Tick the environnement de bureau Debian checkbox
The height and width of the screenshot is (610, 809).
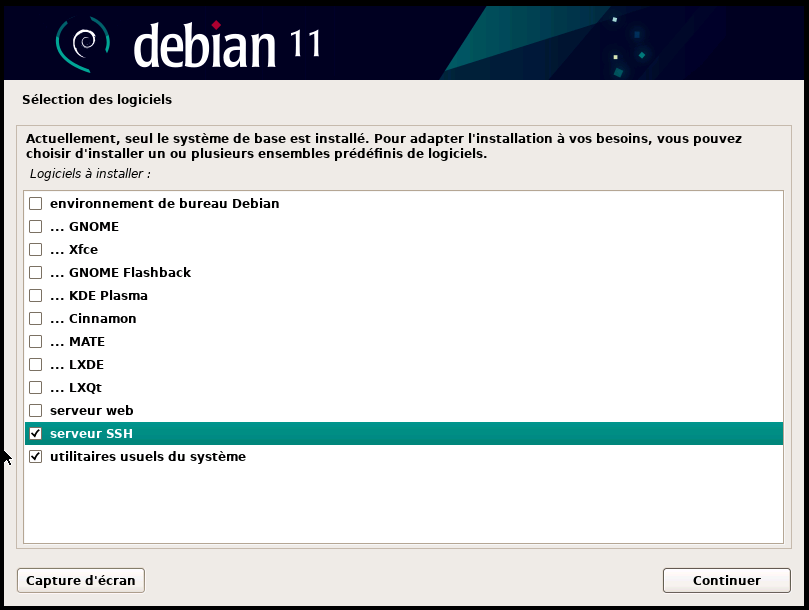tap(36, 203)
